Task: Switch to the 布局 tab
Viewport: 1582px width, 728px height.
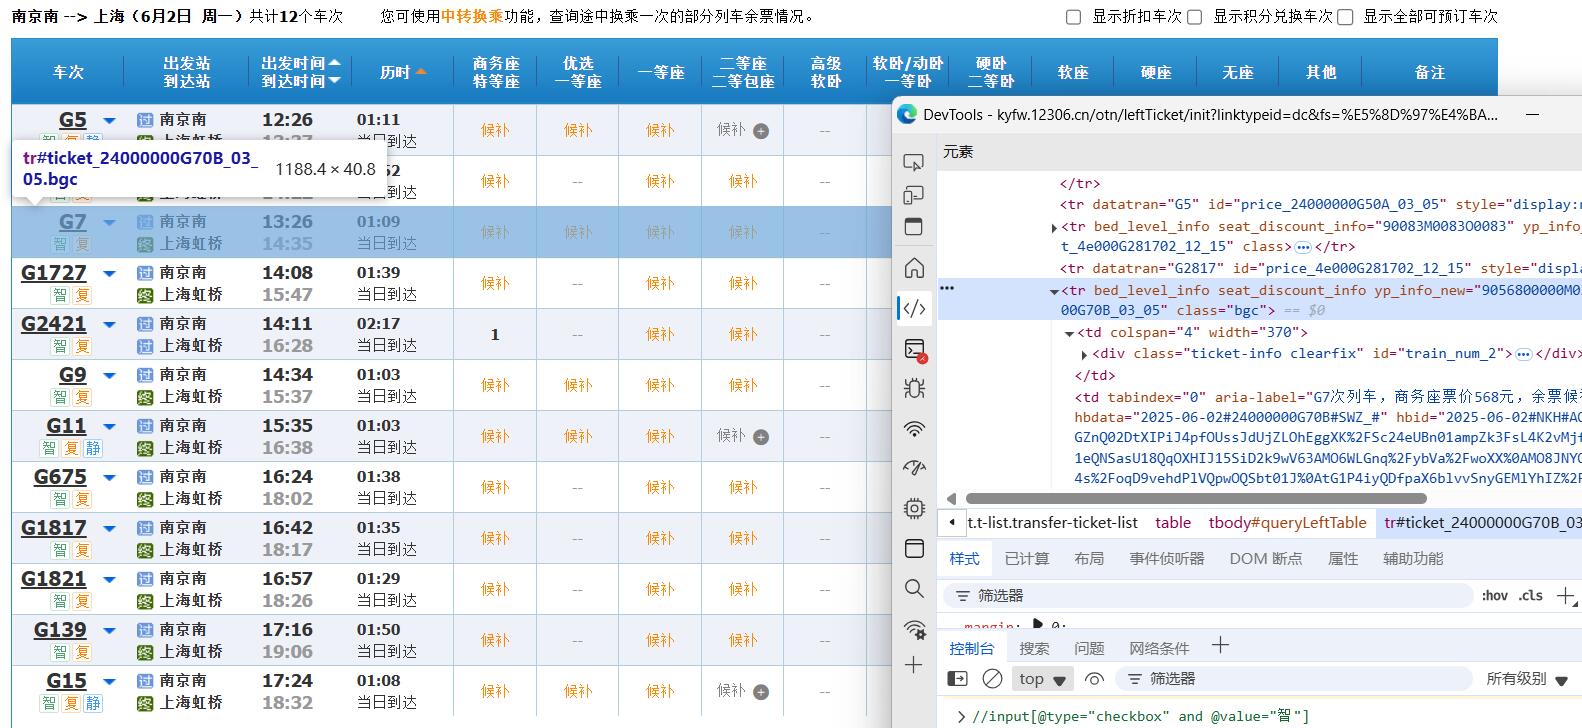Action: tap(1089, 559)
